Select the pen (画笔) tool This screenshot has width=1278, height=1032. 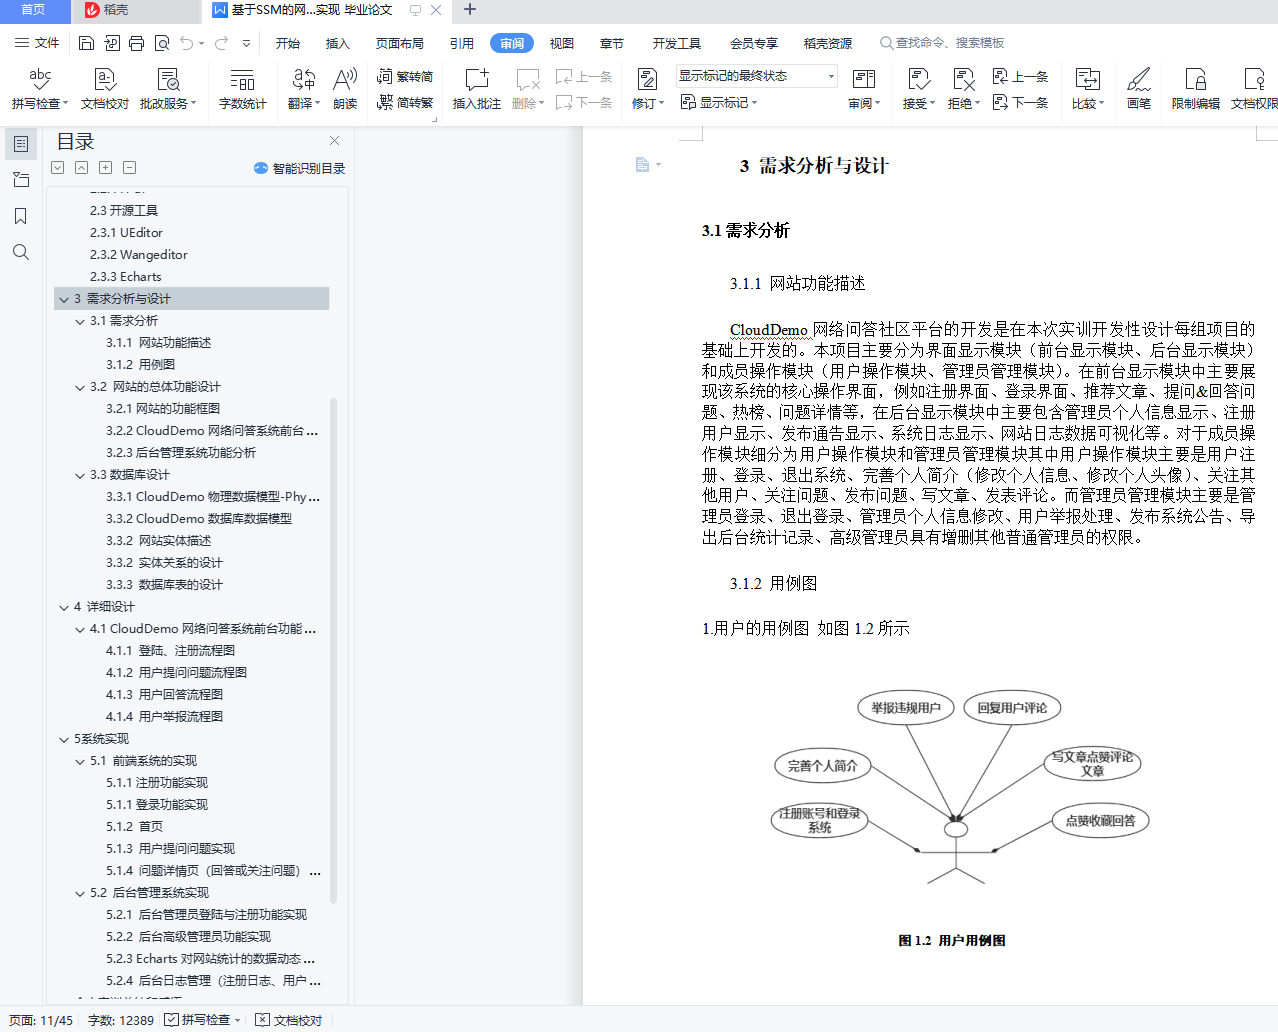1139,88
